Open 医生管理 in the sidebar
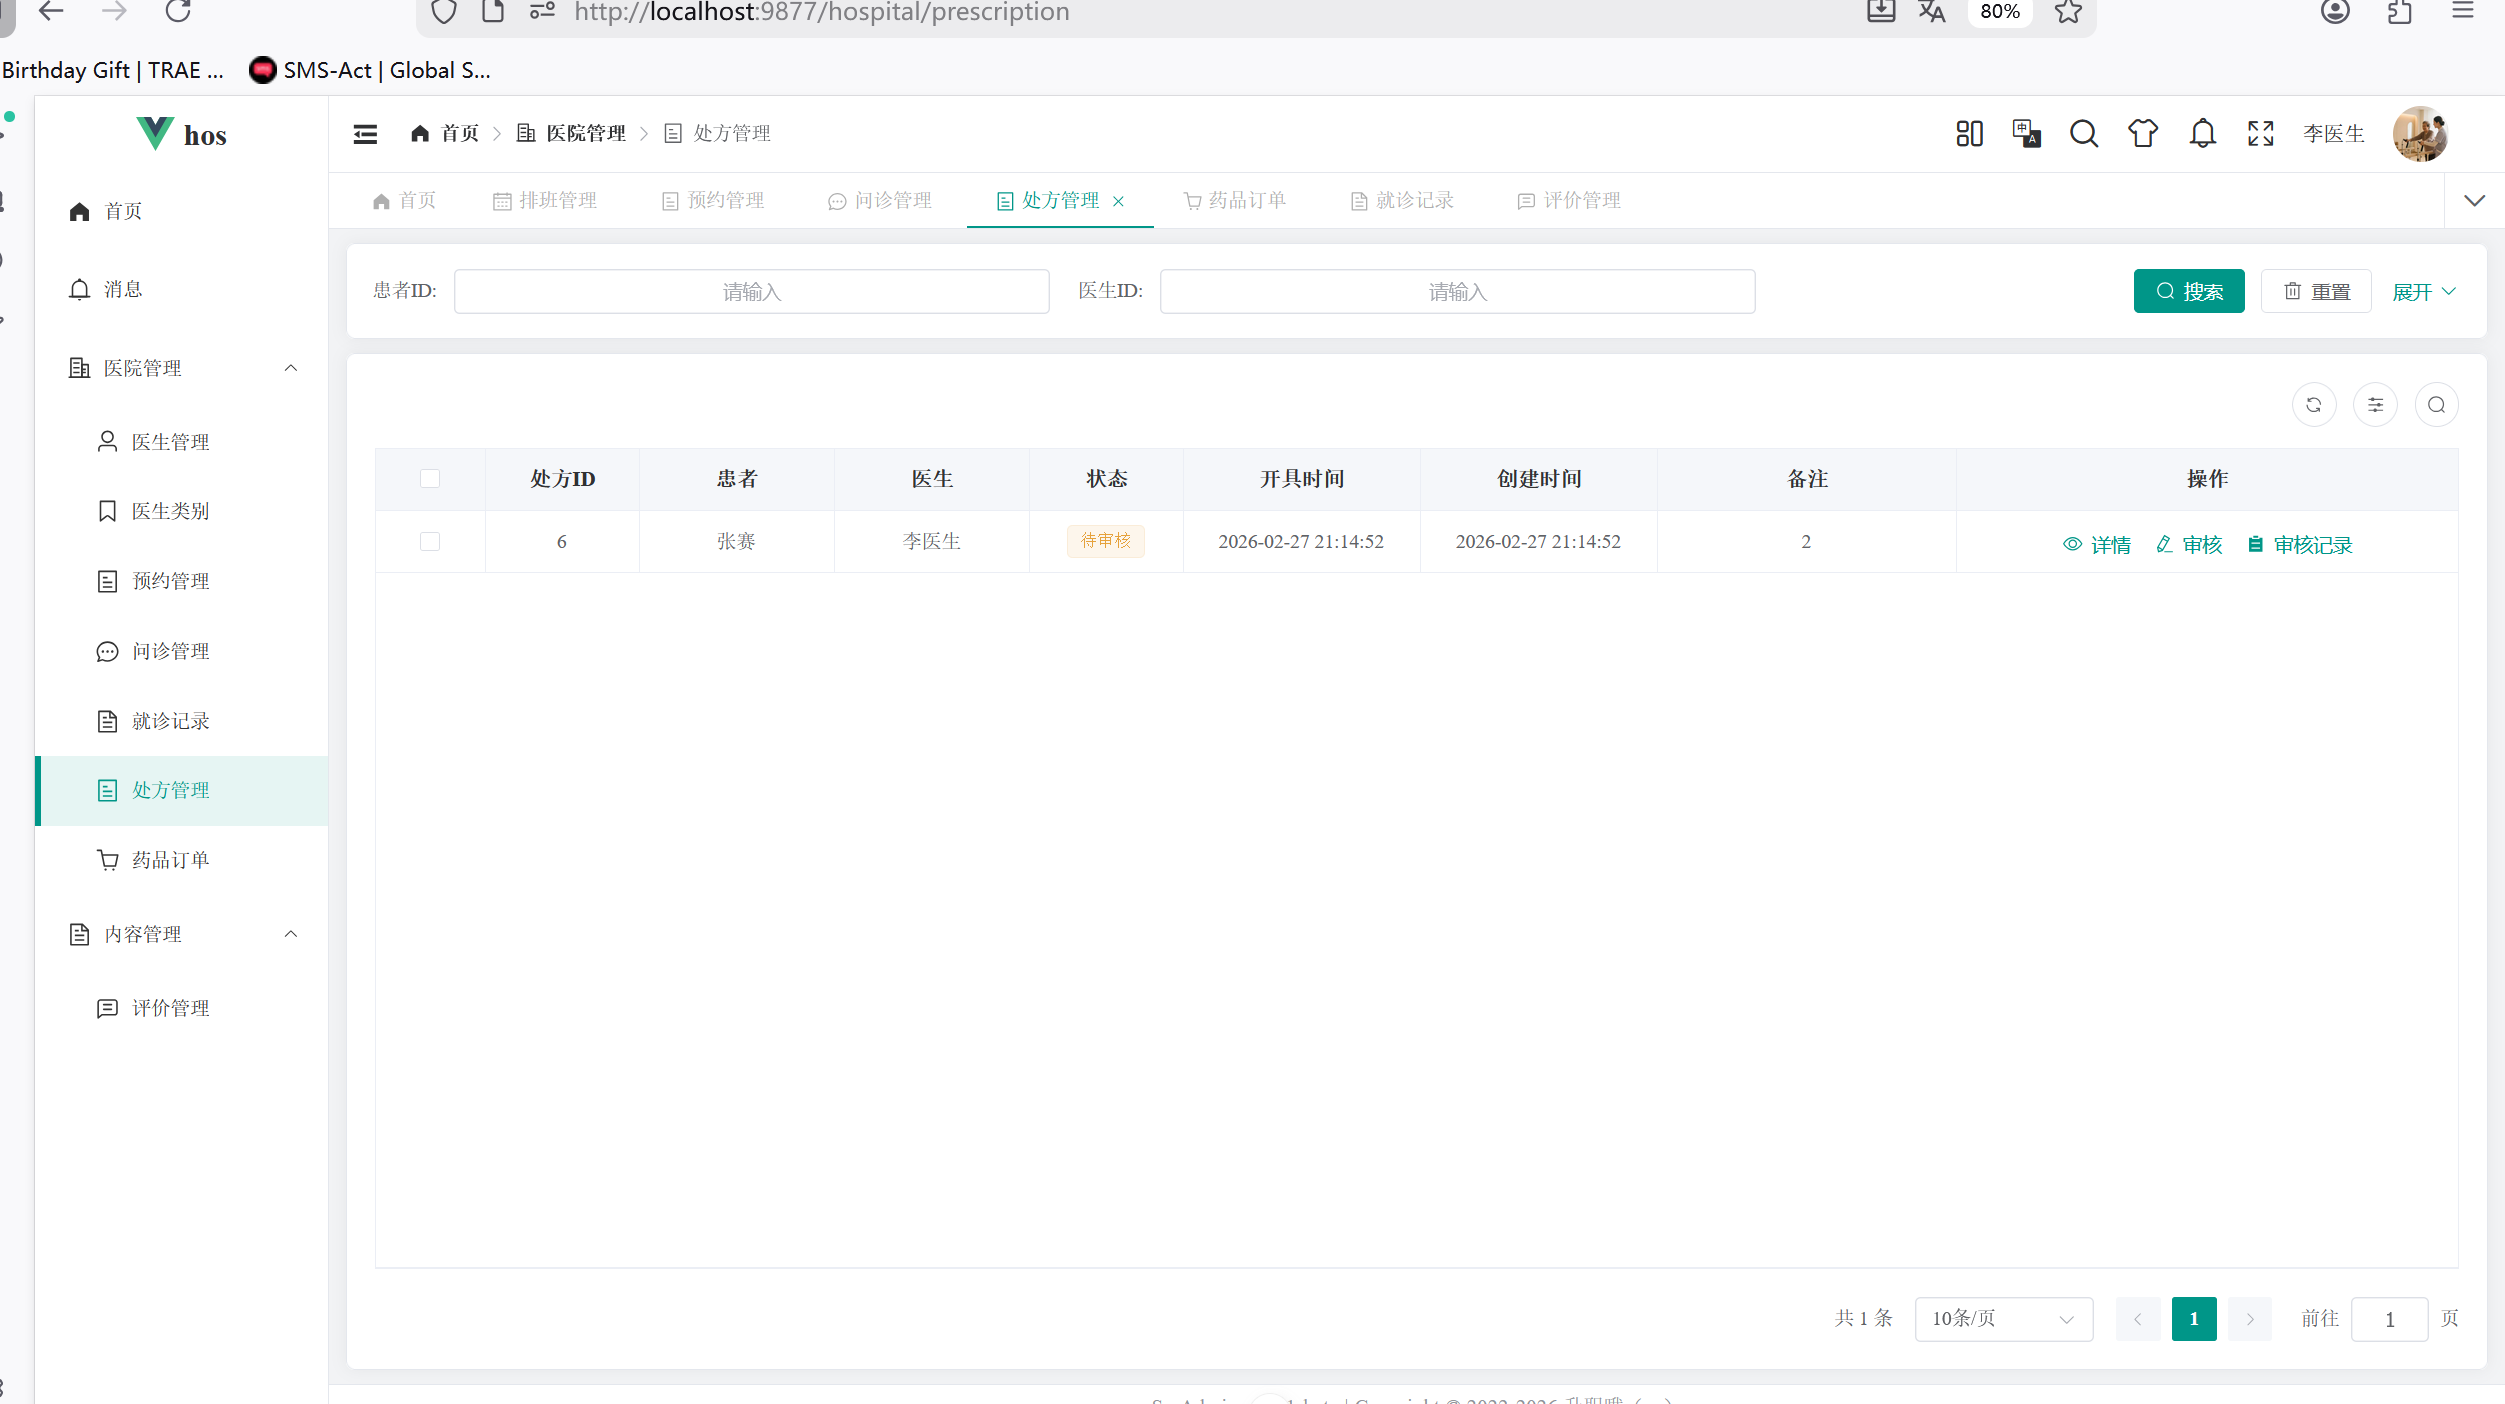 tap(170, 442)
